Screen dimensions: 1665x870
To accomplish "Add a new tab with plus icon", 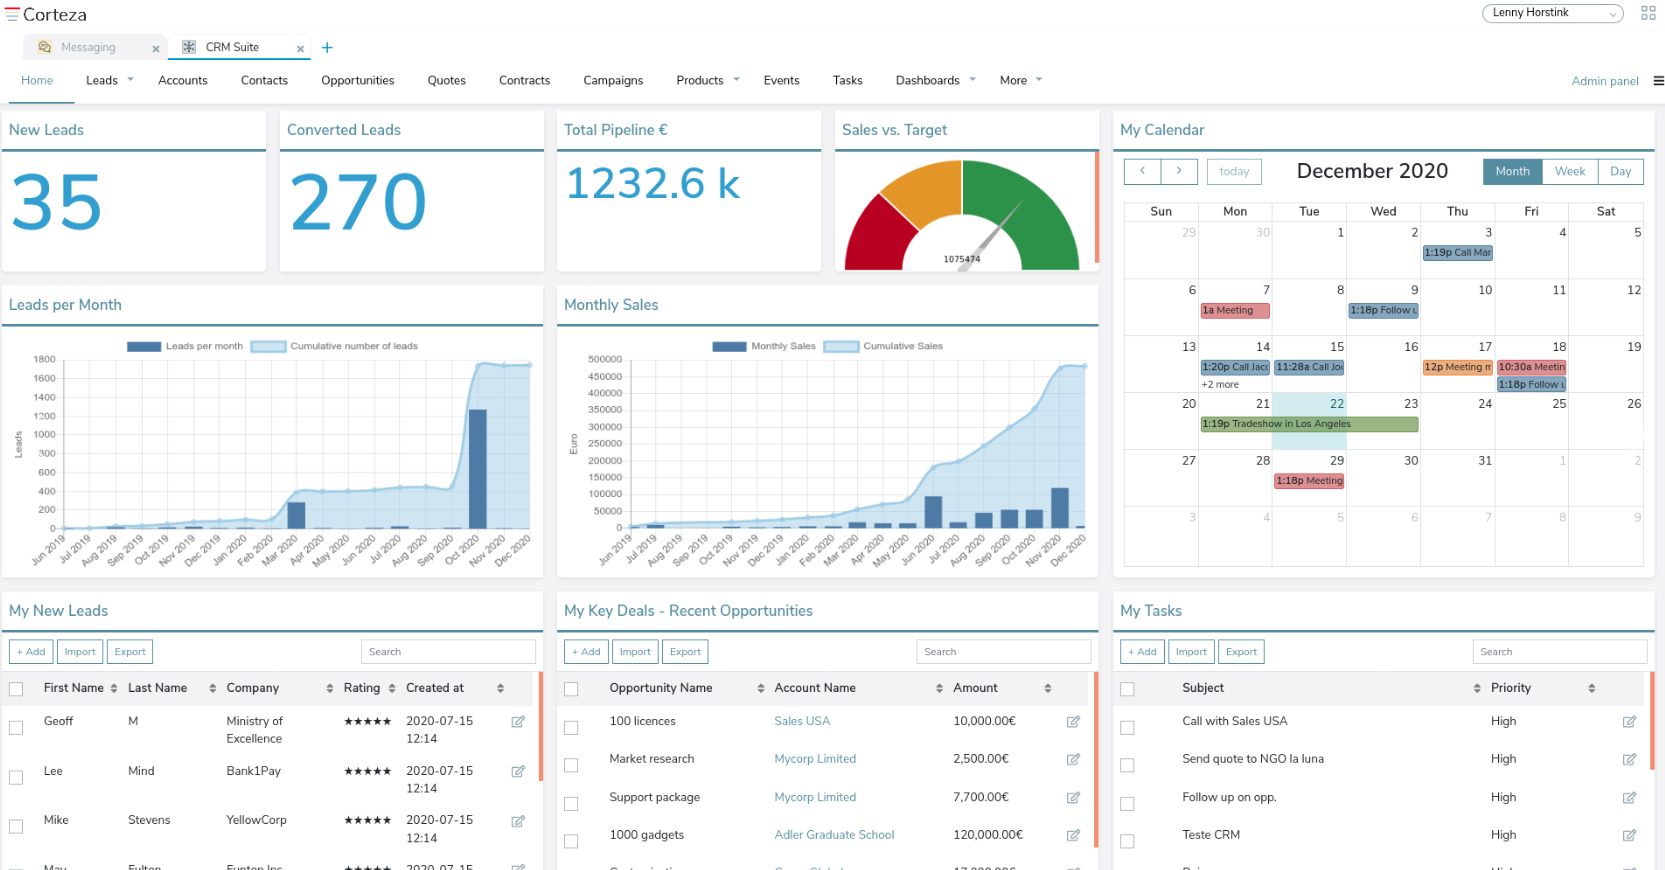I will [327, 48].
